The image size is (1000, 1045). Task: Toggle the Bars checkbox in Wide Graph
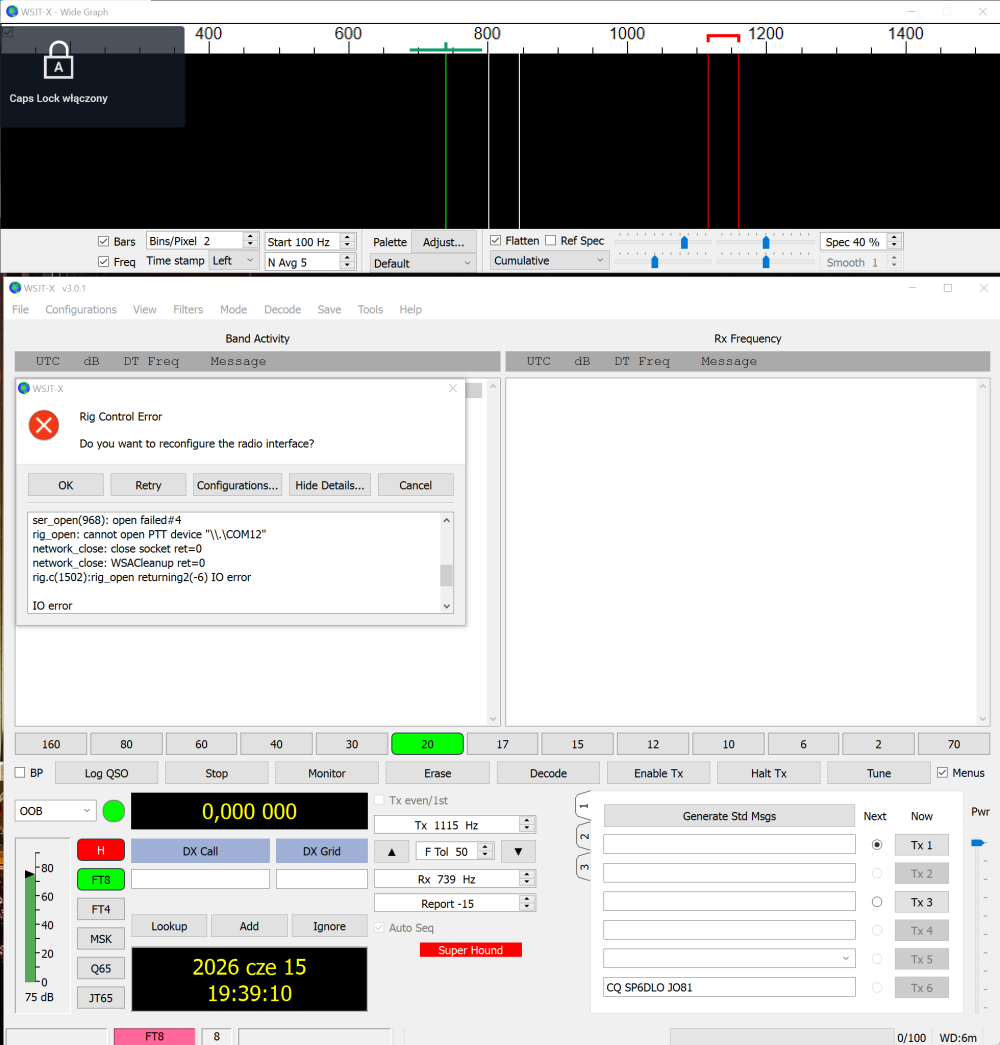coord(103,241)
